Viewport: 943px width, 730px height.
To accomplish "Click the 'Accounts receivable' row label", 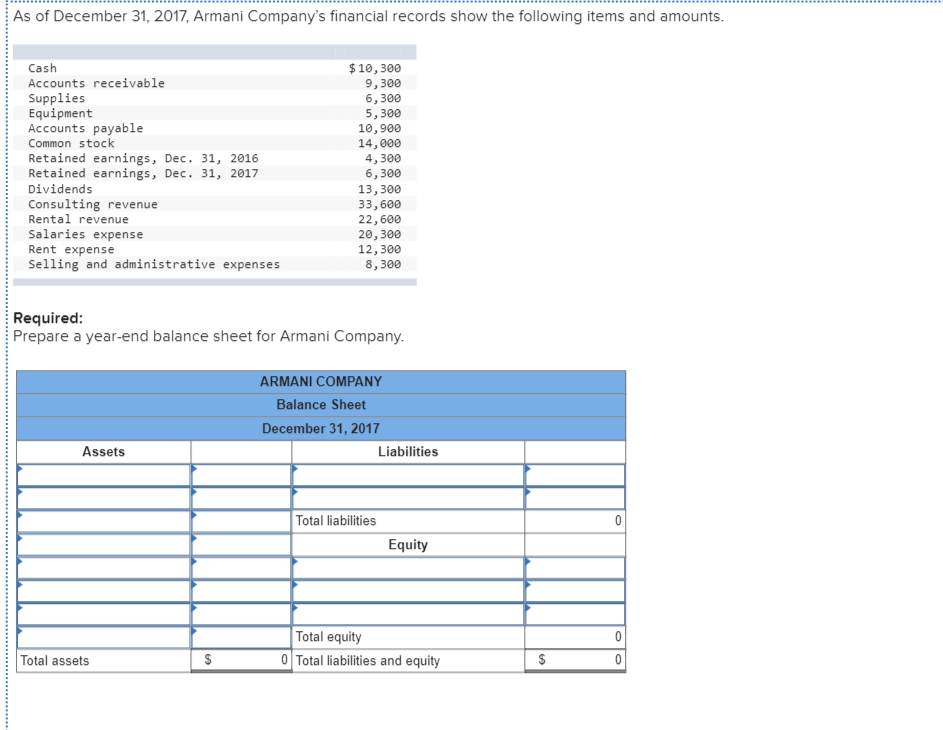I will pos(96,83).
